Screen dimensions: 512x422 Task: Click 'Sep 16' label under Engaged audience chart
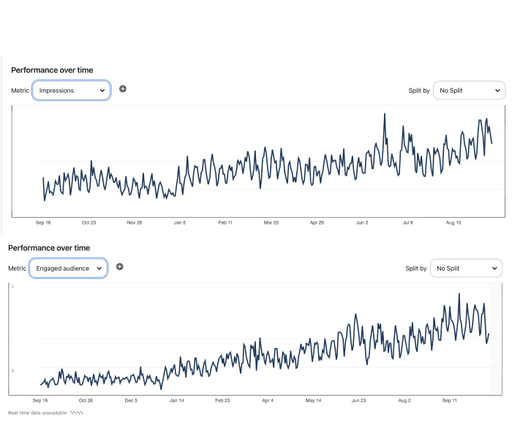pos(40,400)
